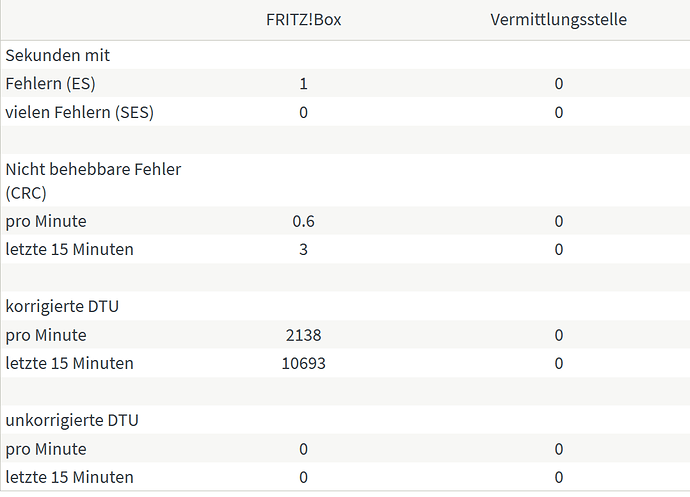Click the unkorrigierte DTU section heading

click(72, 420)
